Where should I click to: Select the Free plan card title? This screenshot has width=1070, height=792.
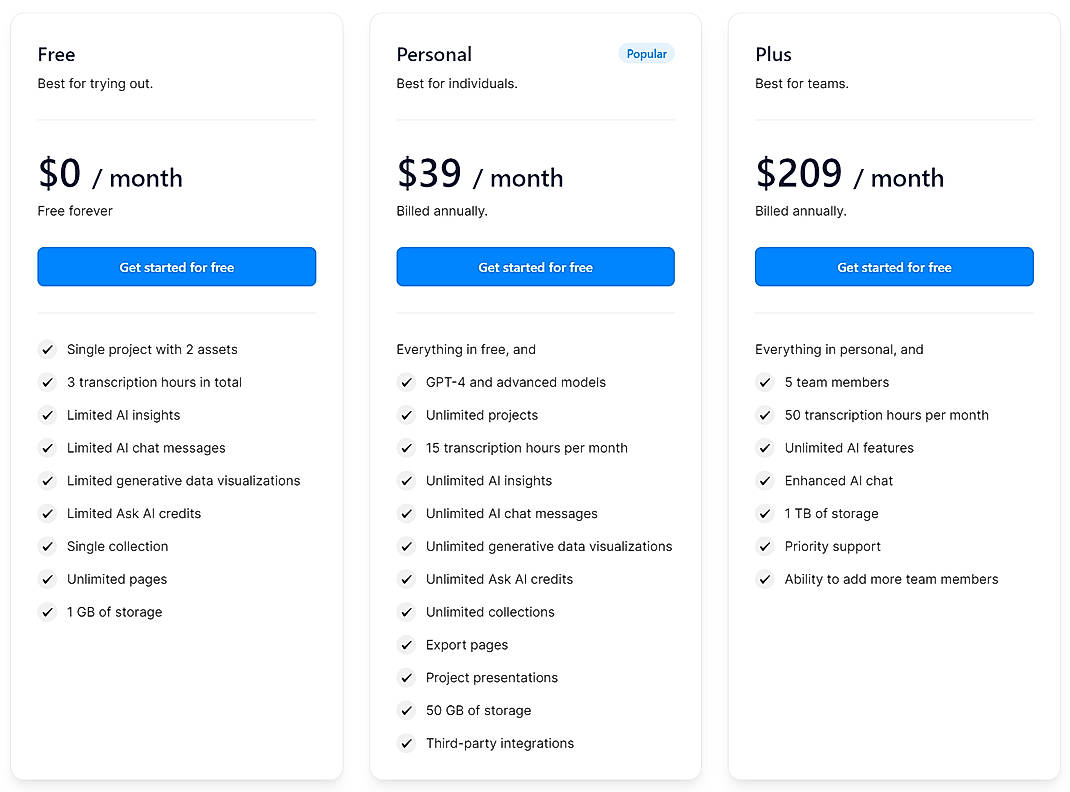pyautogui.click(x=56, y=54)
